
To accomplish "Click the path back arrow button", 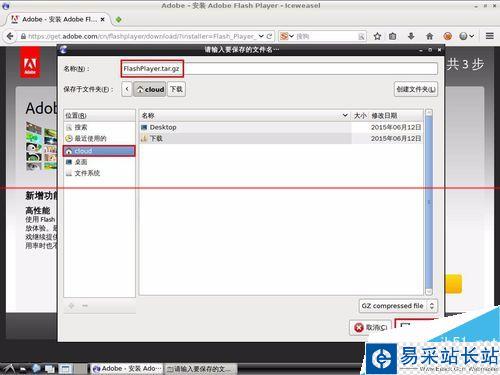I will (127, 89).
